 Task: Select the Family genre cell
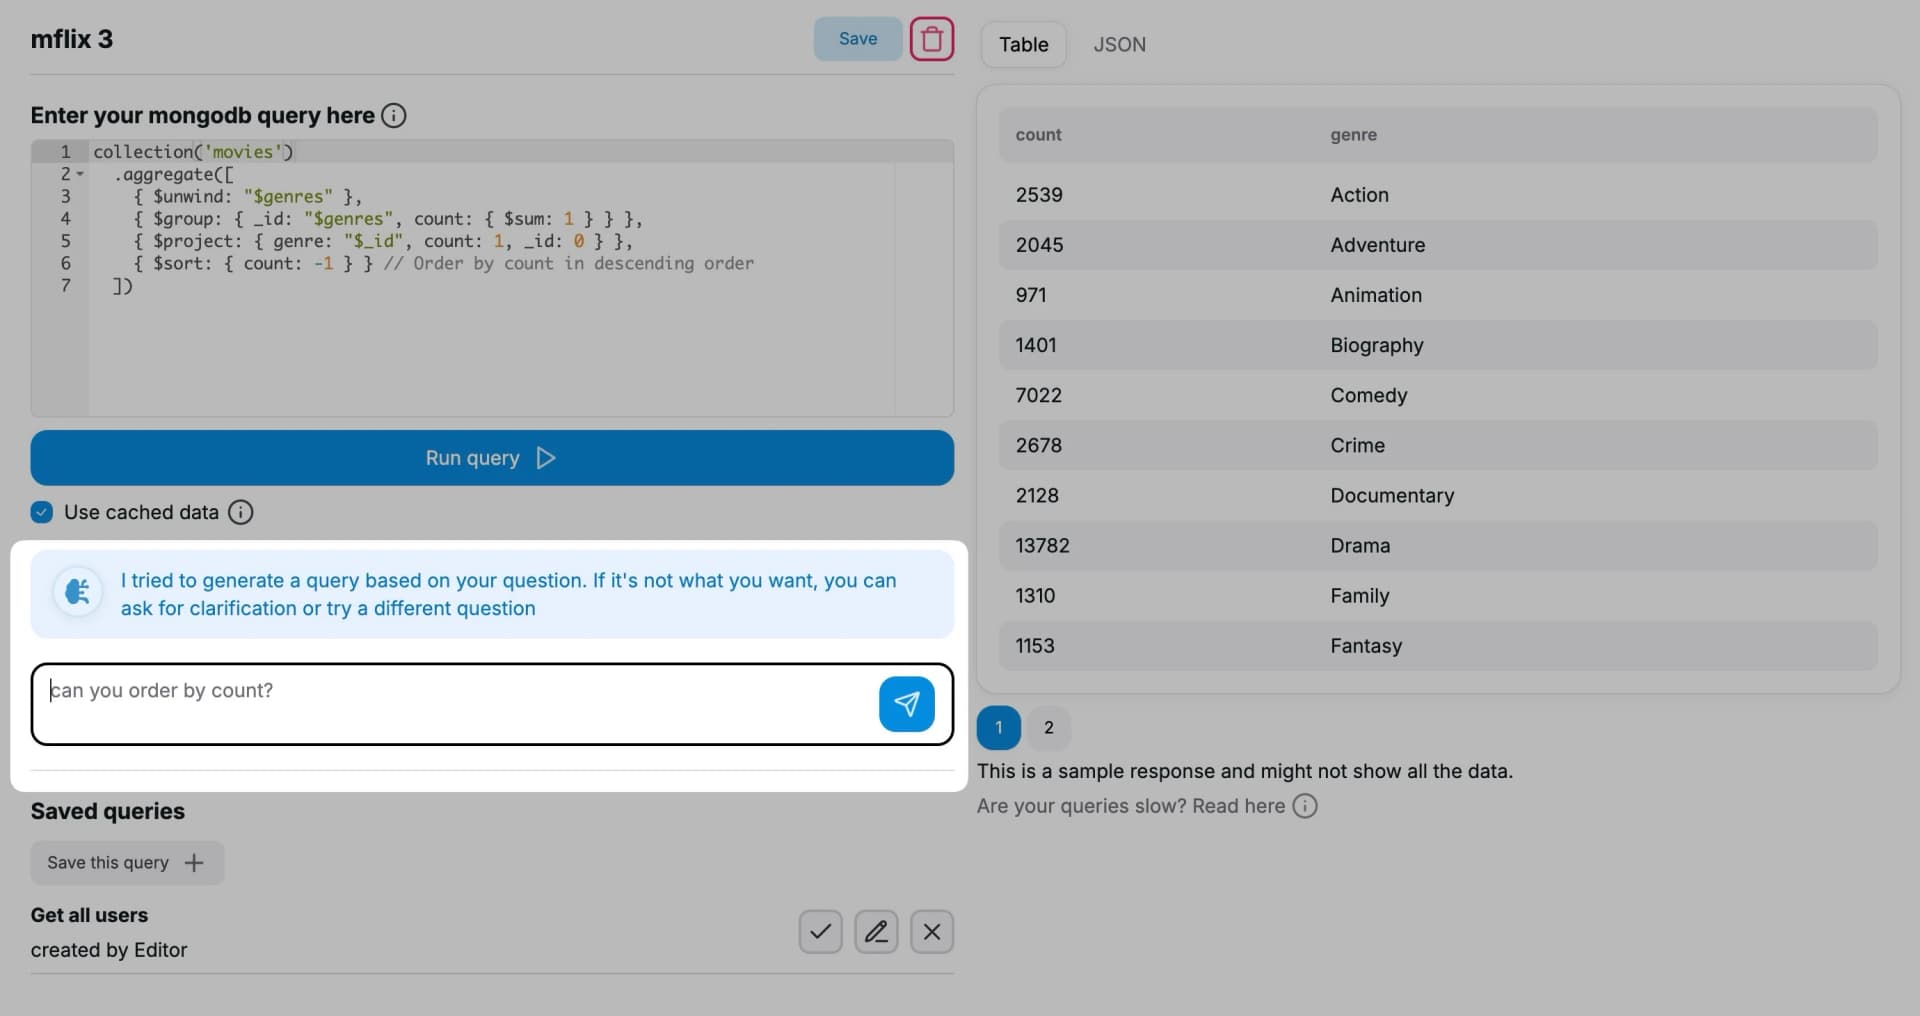click(x=1359, y=595)
